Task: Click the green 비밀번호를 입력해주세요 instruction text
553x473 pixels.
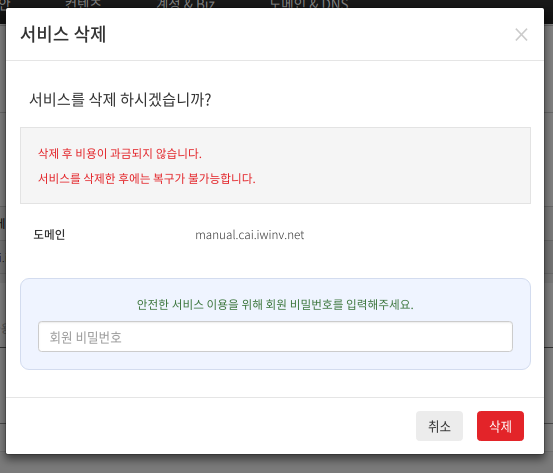Action: [x=275, y=304]
